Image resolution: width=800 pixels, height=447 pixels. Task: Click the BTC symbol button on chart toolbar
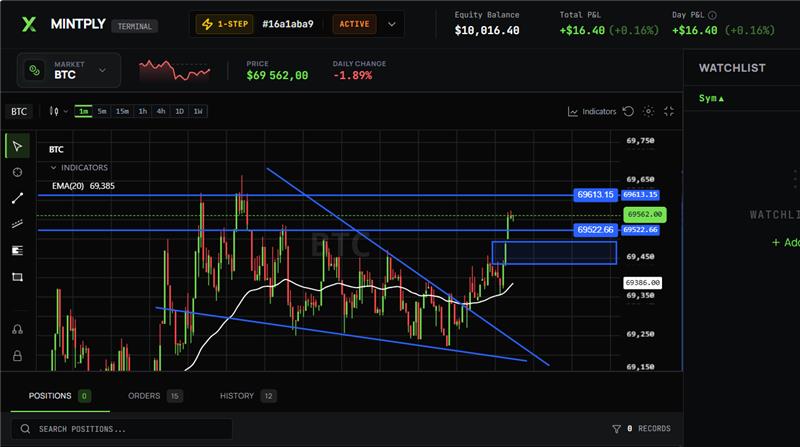(x=19, y=111)
